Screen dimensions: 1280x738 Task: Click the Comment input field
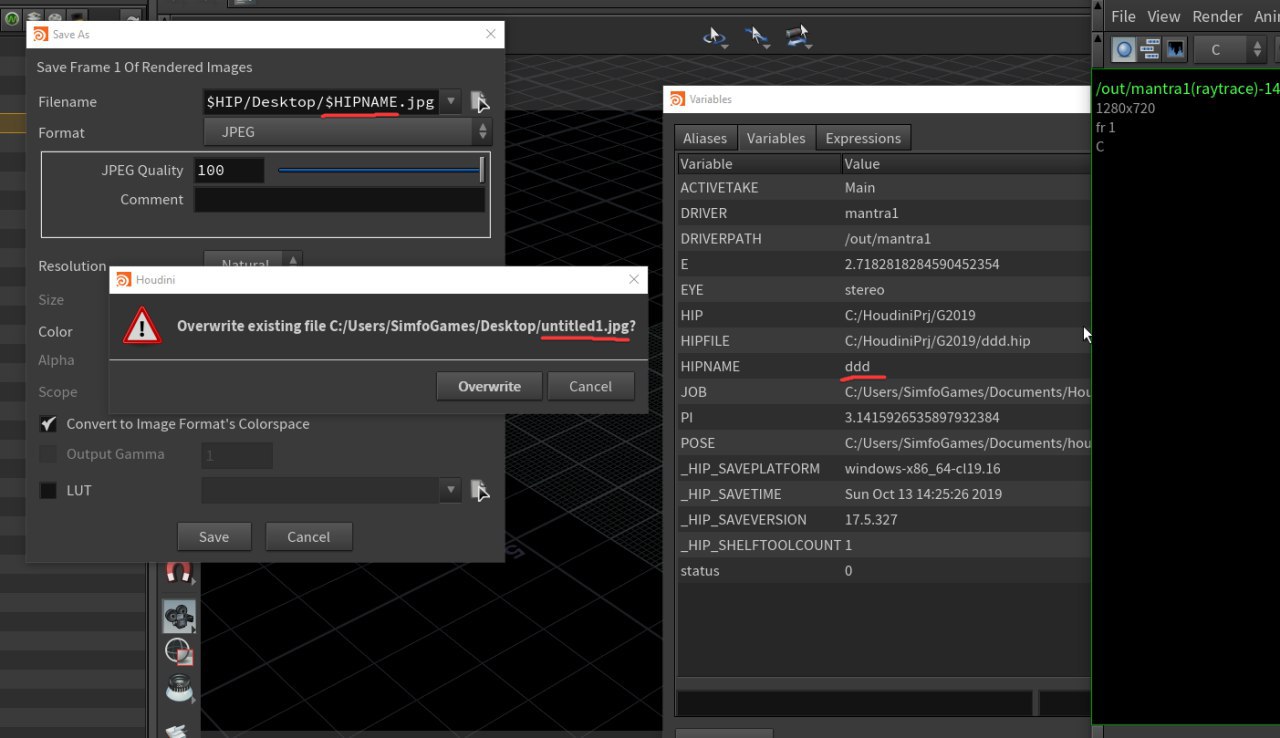(339, 200)
